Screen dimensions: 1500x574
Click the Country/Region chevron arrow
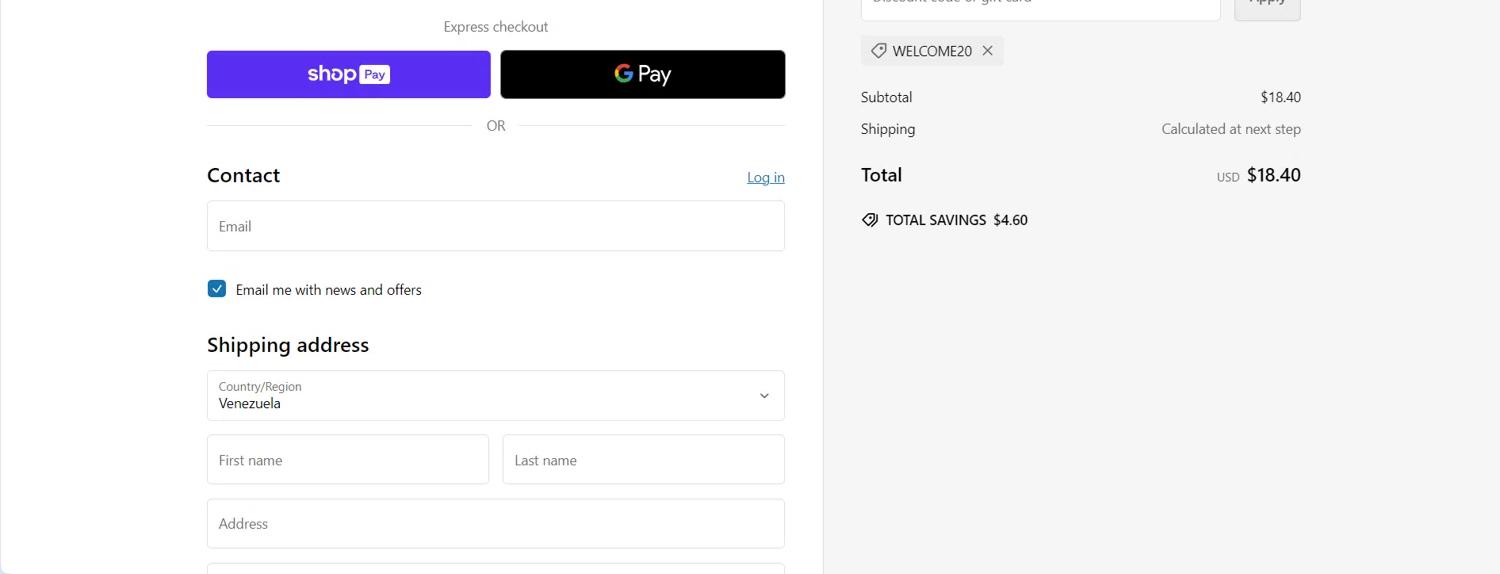point(764,396)
